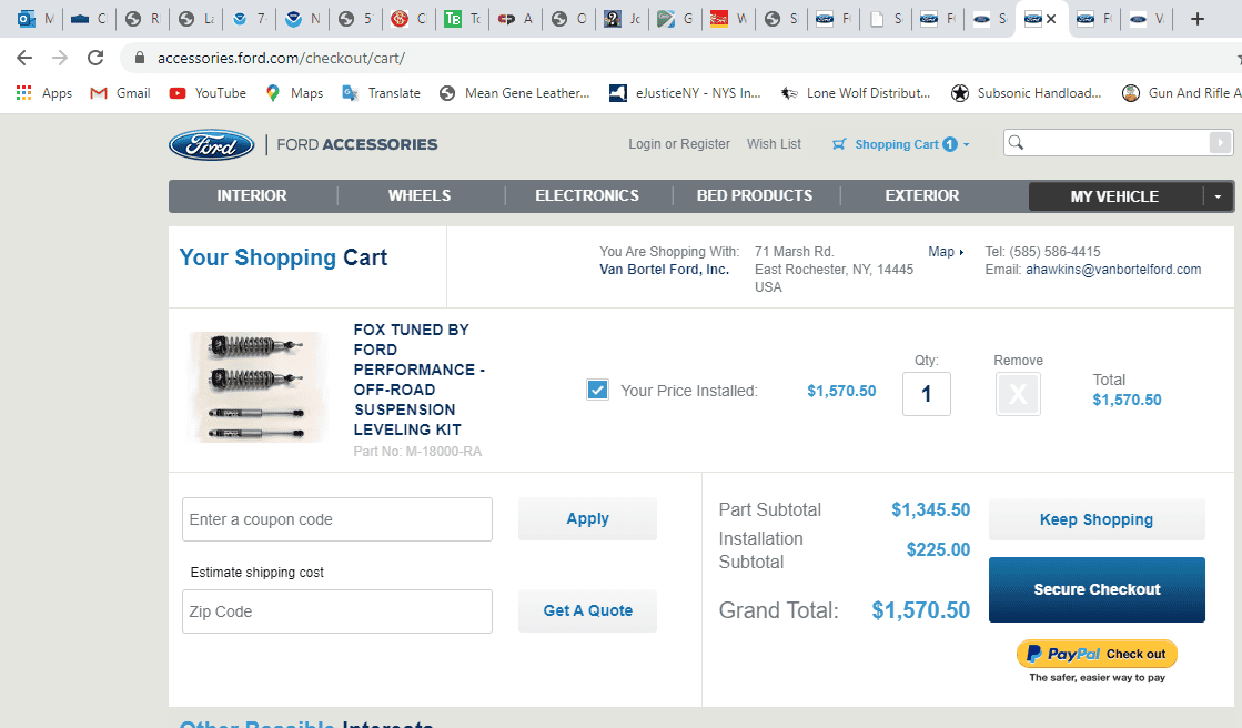Click the Ford oval logo

pos(211,145)
